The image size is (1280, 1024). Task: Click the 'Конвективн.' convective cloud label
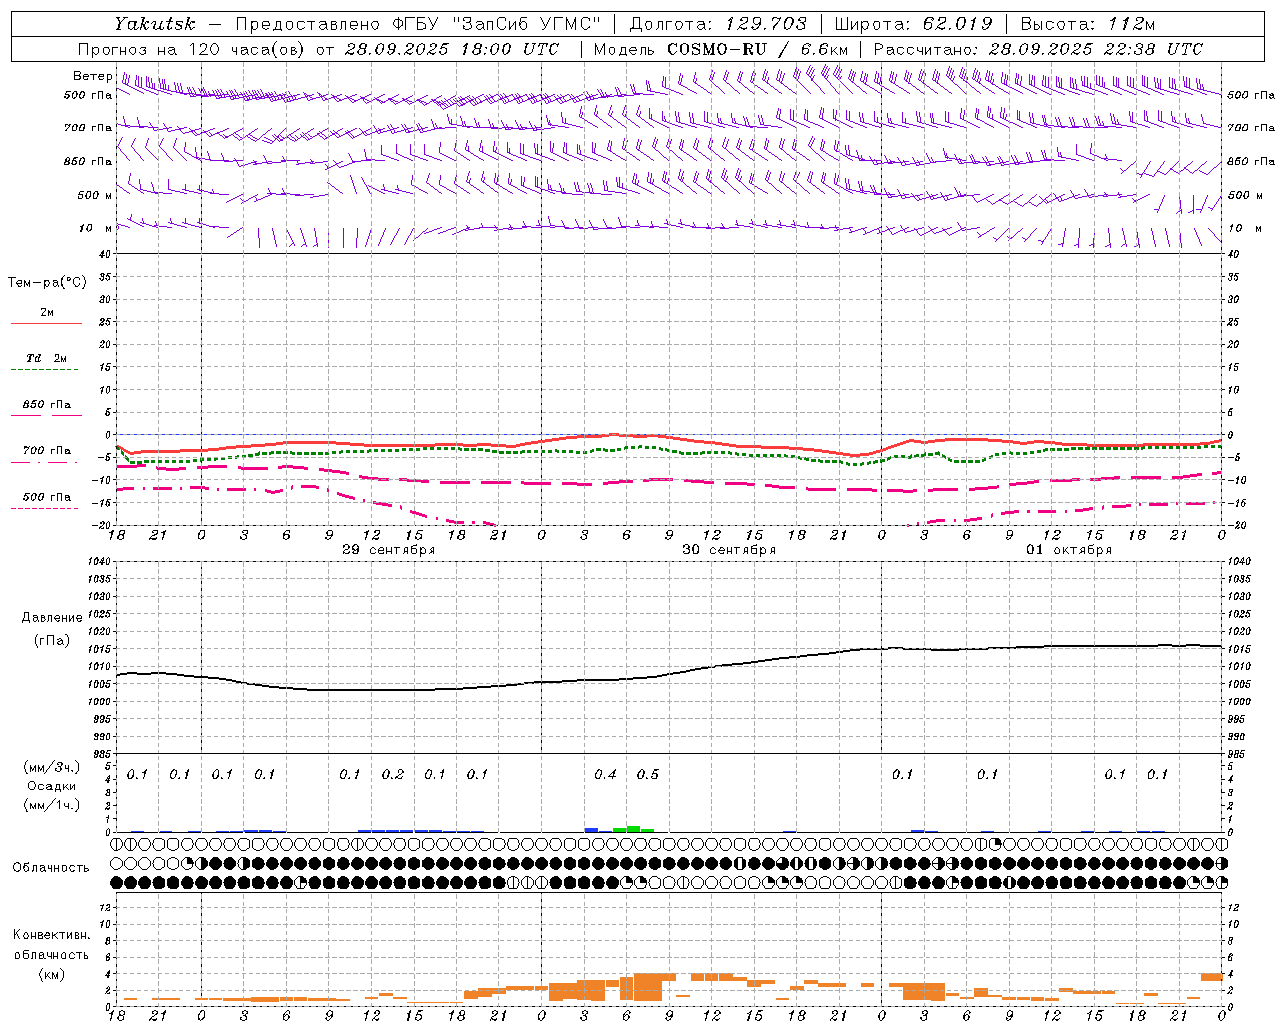point(51,935)
